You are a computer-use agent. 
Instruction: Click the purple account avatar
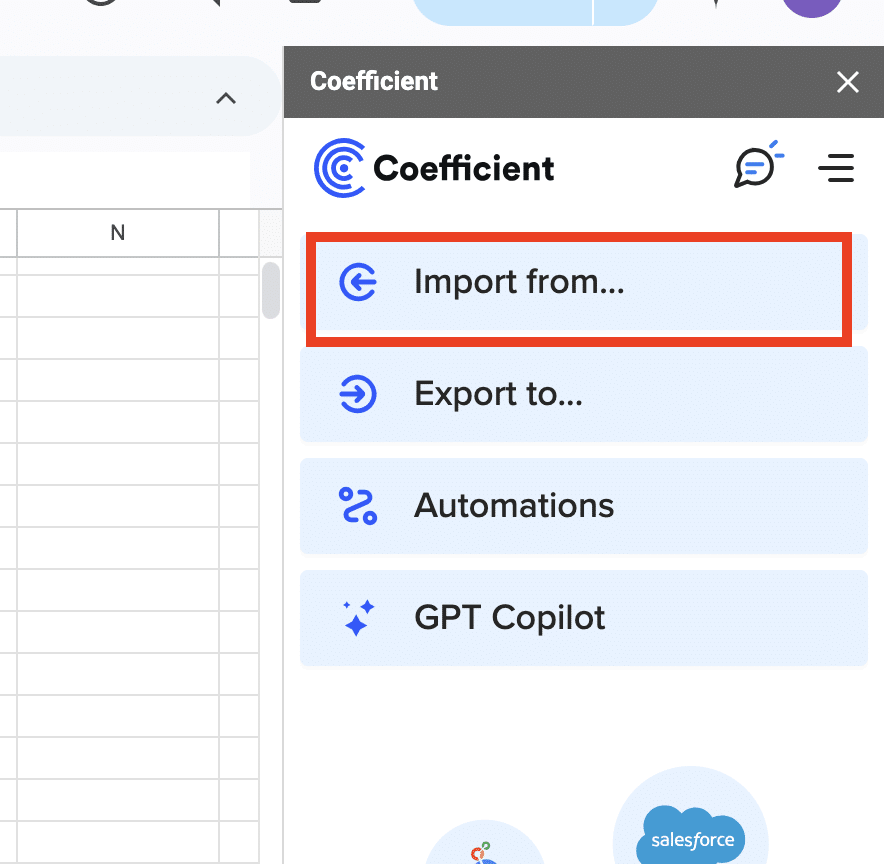[812, 8]
